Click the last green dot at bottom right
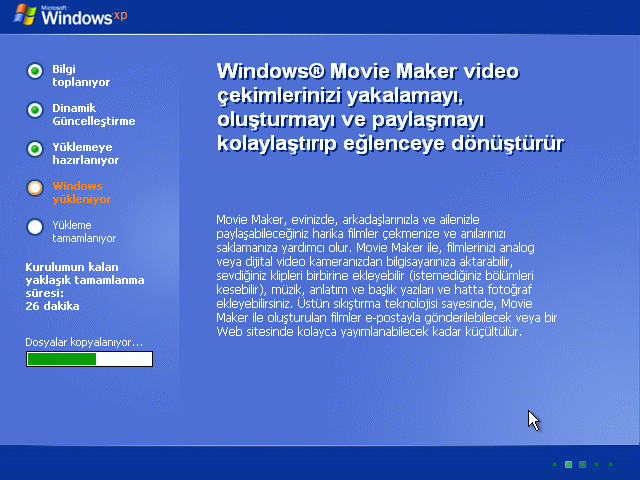640x480 pixels. tap(610, 465)
